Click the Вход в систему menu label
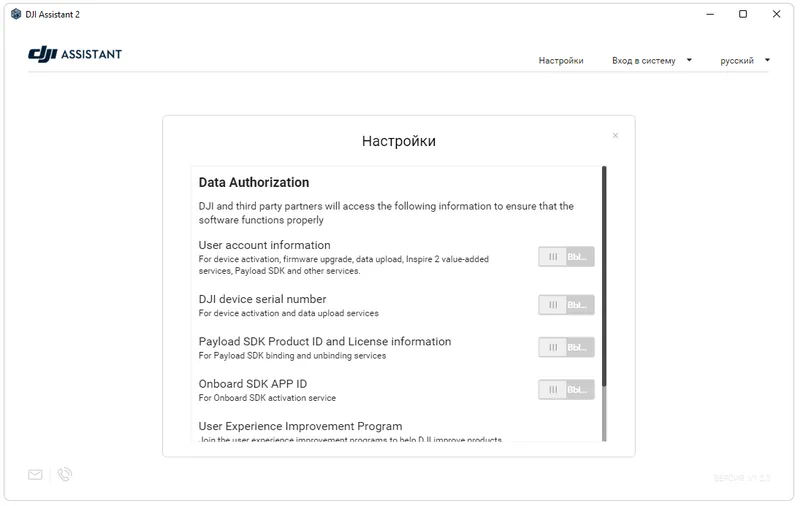Screen dimensions: 800x506 click(644, 61)
